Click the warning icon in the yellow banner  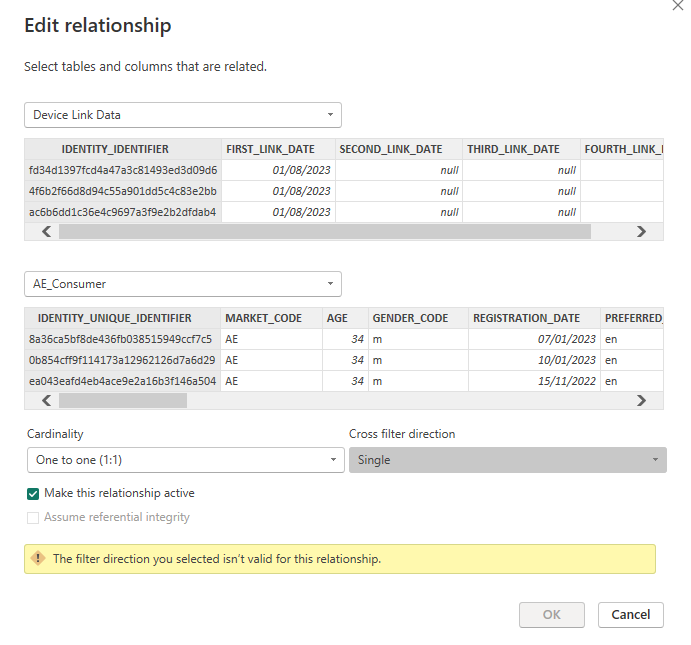click(x=38, y=559)
